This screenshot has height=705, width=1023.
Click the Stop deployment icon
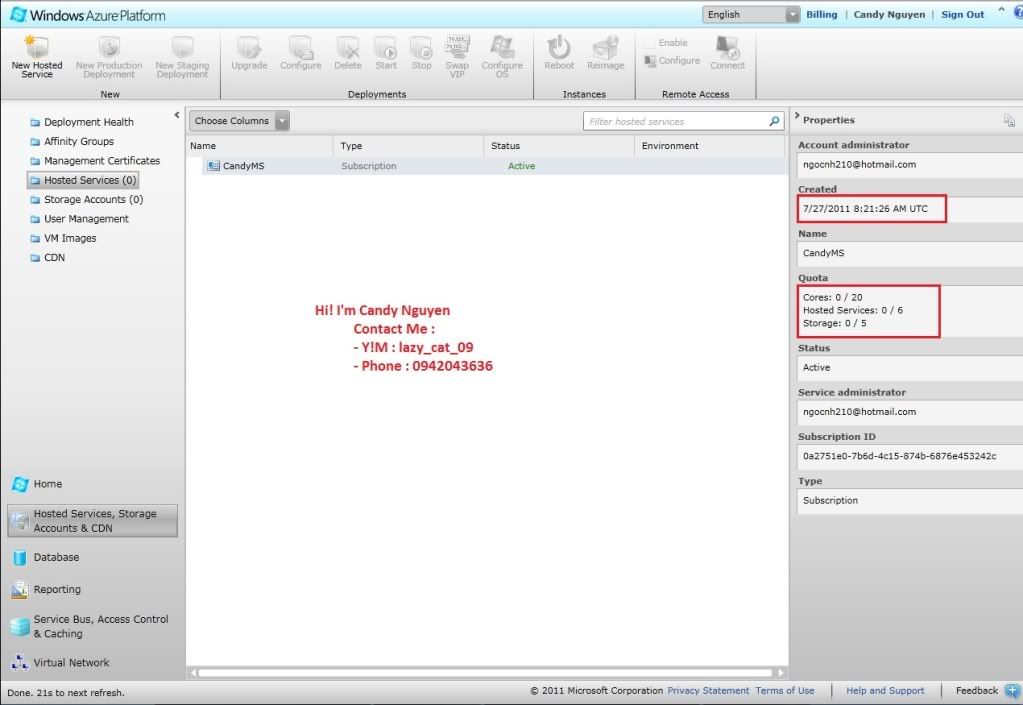pyautogui.click(x=421, y=47)
